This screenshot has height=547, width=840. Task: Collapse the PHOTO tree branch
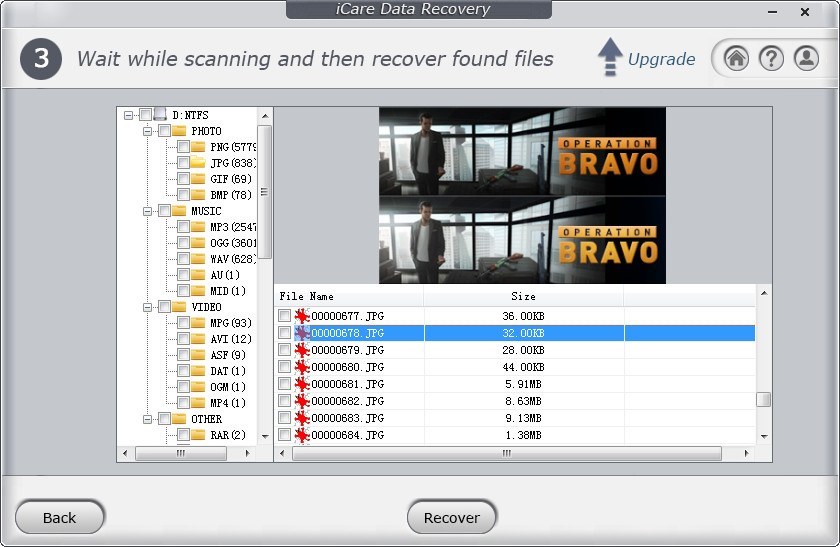pyautogui.click(x=147, y=131)
